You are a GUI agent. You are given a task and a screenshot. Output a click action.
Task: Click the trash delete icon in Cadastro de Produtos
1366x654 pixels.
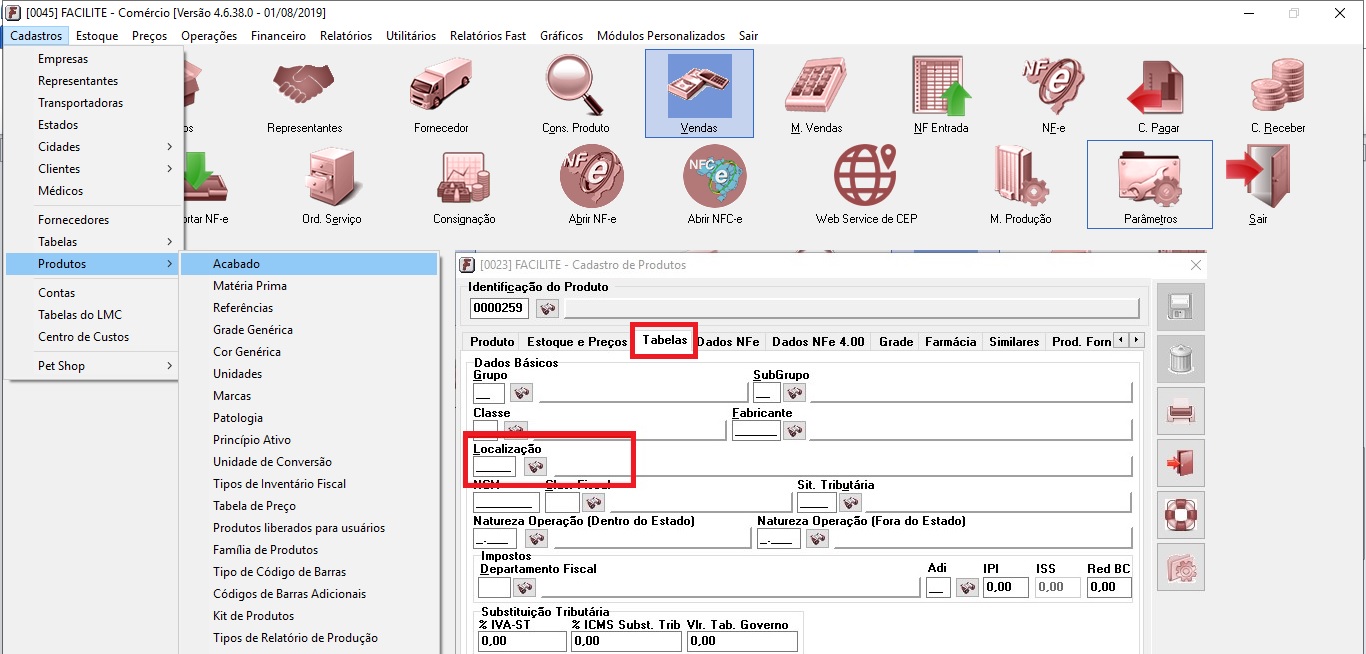tap(1181, 359)
